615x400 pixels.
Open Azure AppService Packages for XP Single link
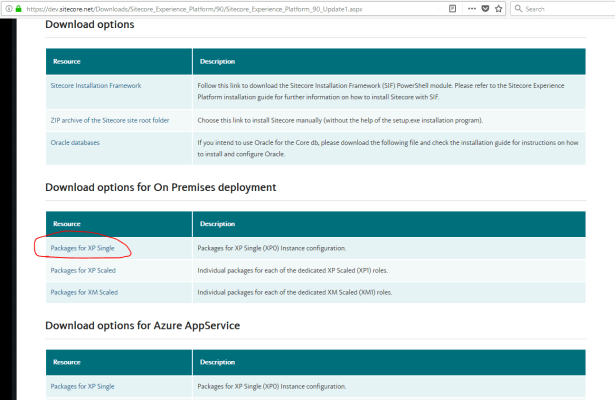click(82, 387)
